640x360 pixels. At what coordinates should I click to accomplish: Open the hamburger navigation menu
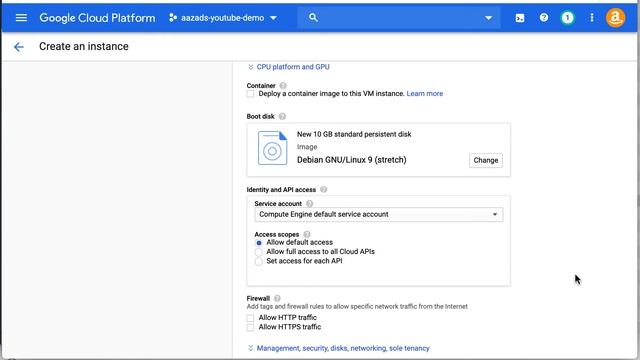(x=21, y=18)
